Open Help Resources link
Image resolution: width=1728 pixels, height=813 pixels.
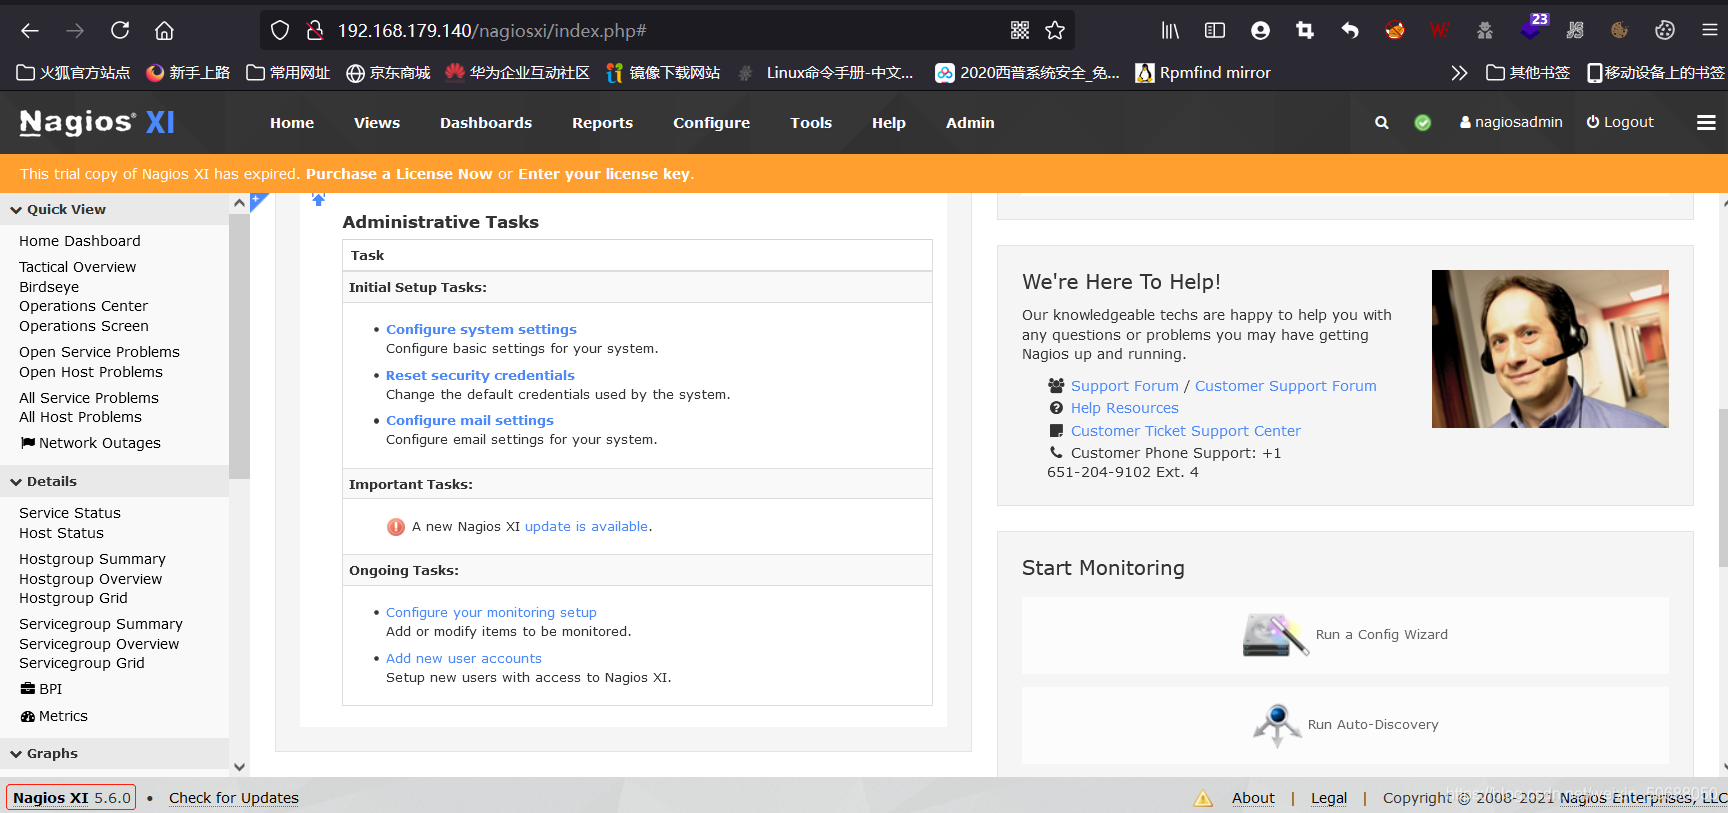pyautogui.click(x=1125, y=408)
